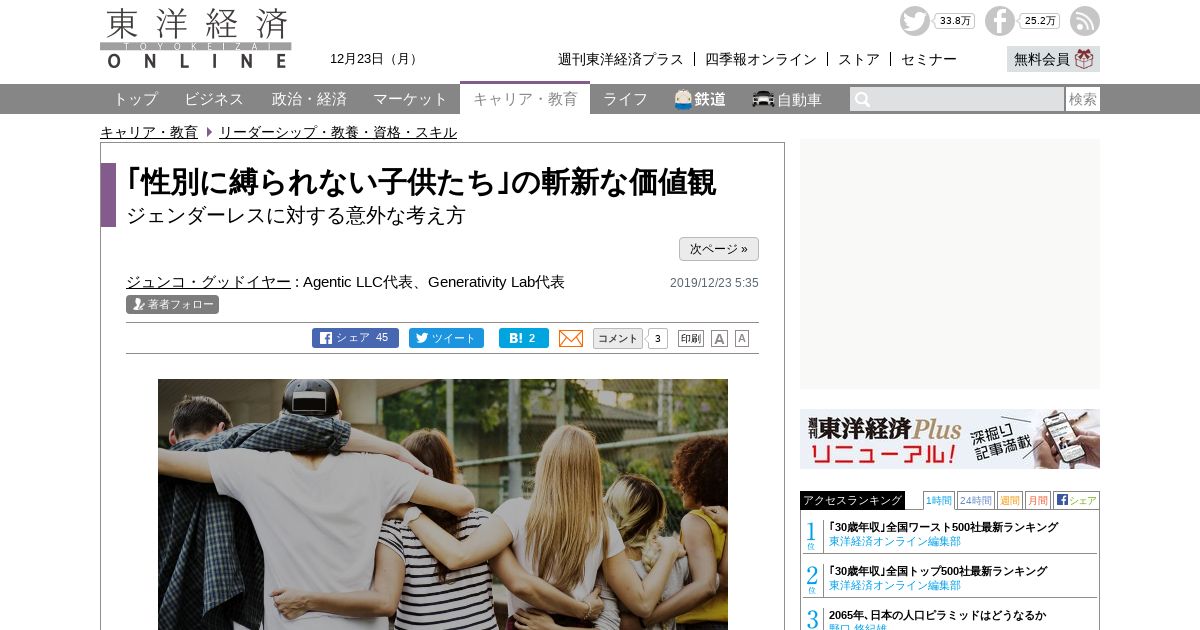Open ranked article 全国ワースト500社最新ランキング
1200x630 pixels.
[943, 527]
